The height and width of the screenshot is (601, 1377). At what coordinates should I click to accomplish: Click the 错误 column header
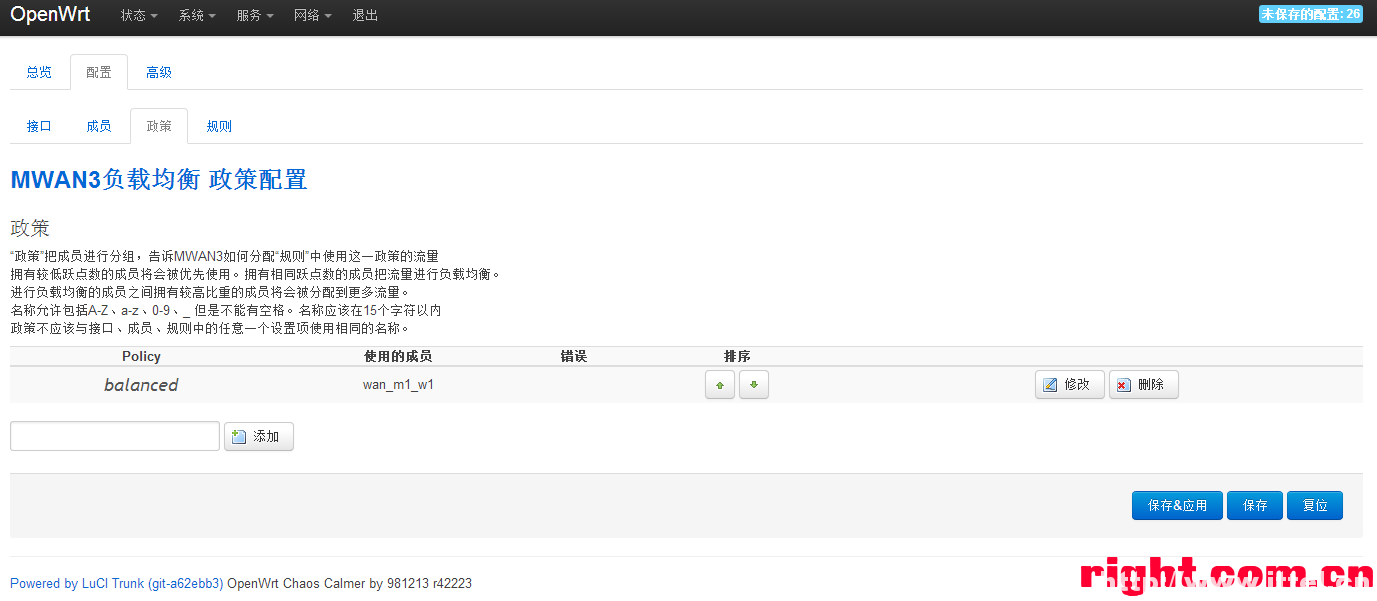(x=574, y=356)
